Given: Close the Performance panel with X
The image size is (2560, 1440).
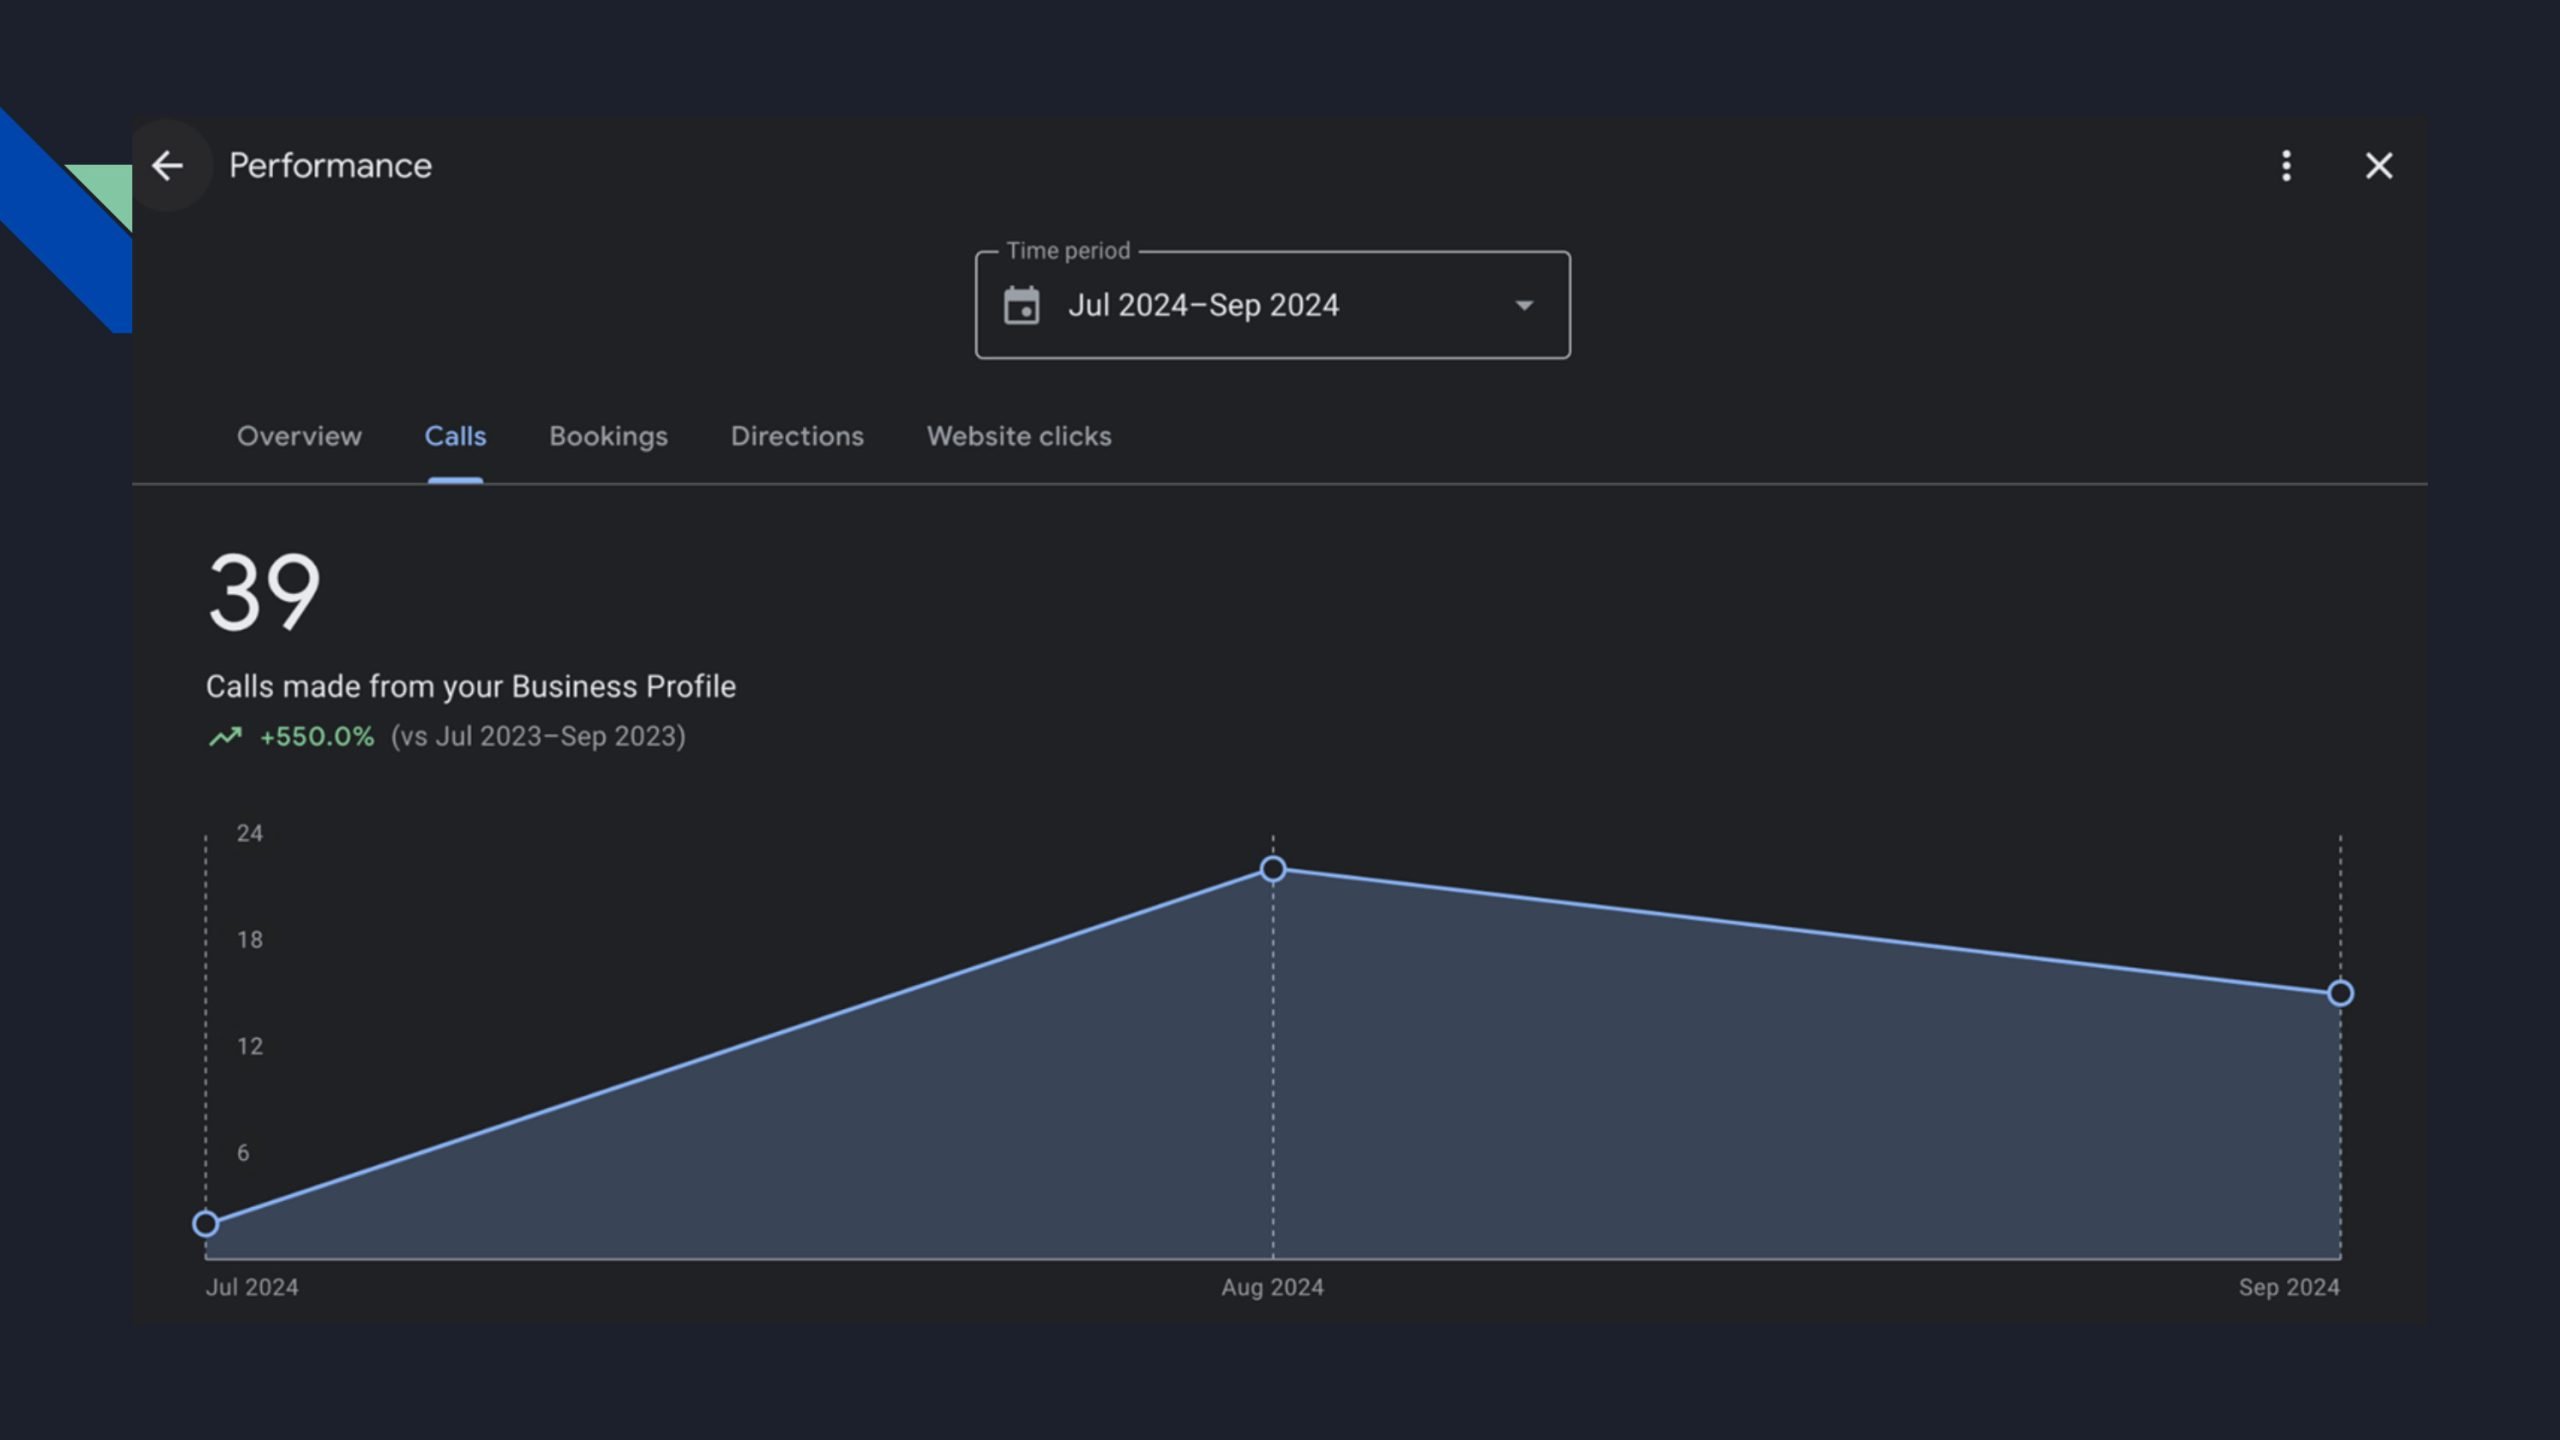Looking at the screenshot, I should (x=2379, y=165).
